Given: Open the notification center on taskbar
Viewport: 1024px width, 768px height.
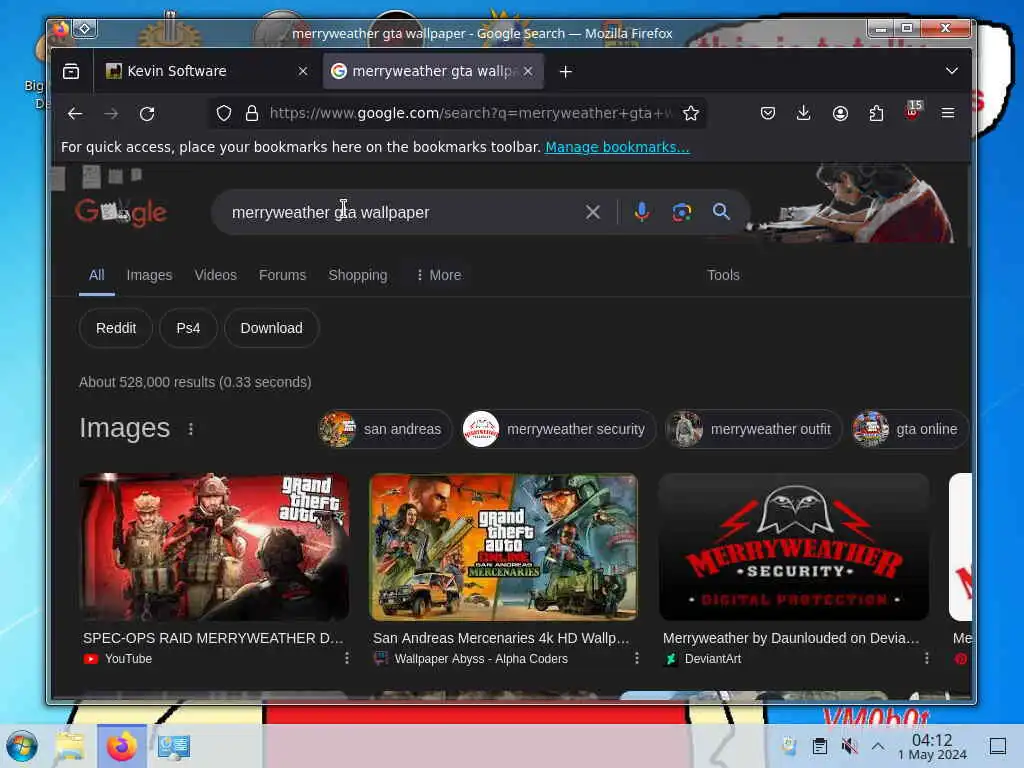Looking at the screenshot, I should pyautogui.click(x=998, y=746).
